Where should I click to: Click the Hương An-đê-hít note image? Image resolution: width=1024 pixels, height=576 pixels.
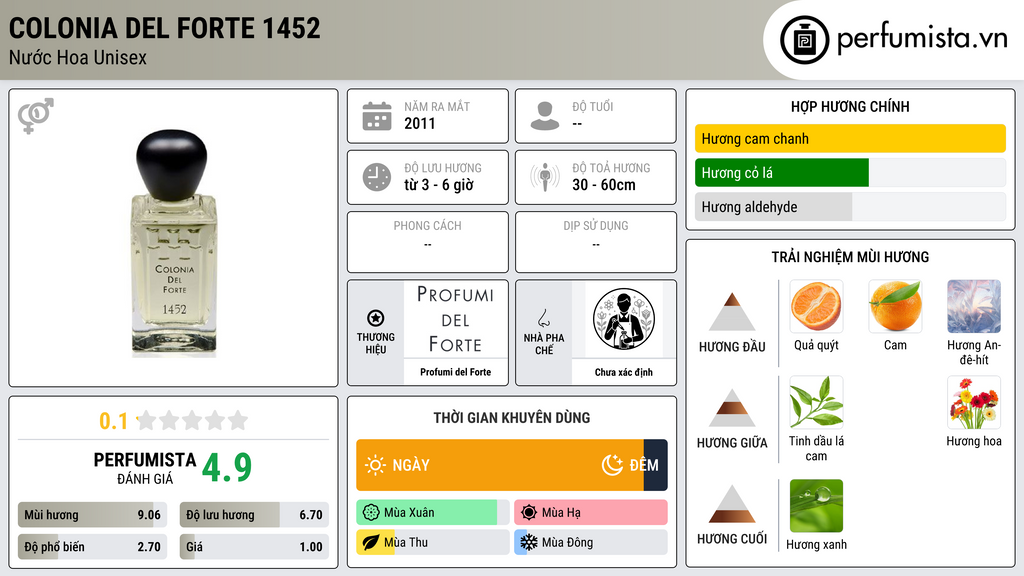[x=974, y=306]
